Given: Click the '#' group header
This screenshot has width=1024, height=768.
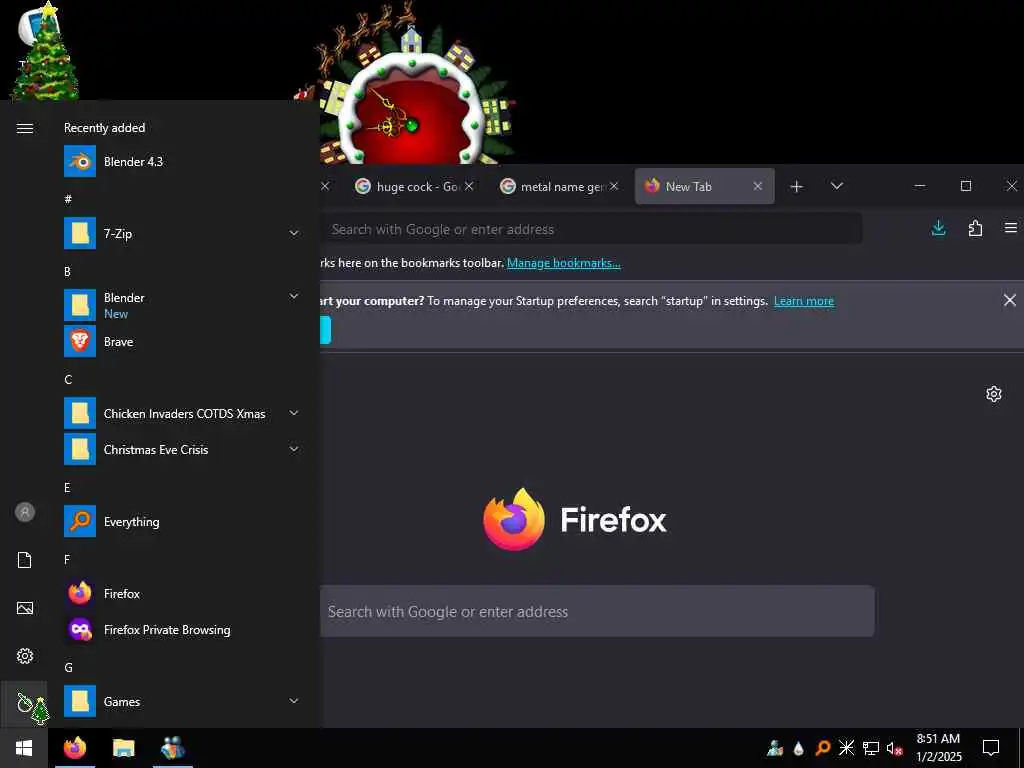Looking at the screenshot, I should point(68,199).
